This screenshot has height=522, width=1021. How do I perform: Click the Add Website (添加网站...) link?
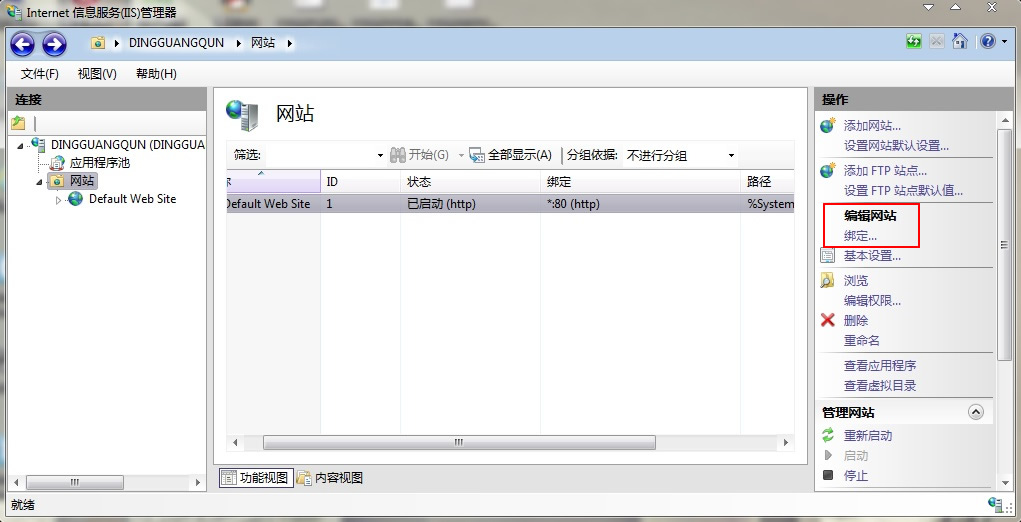[872, 126]
